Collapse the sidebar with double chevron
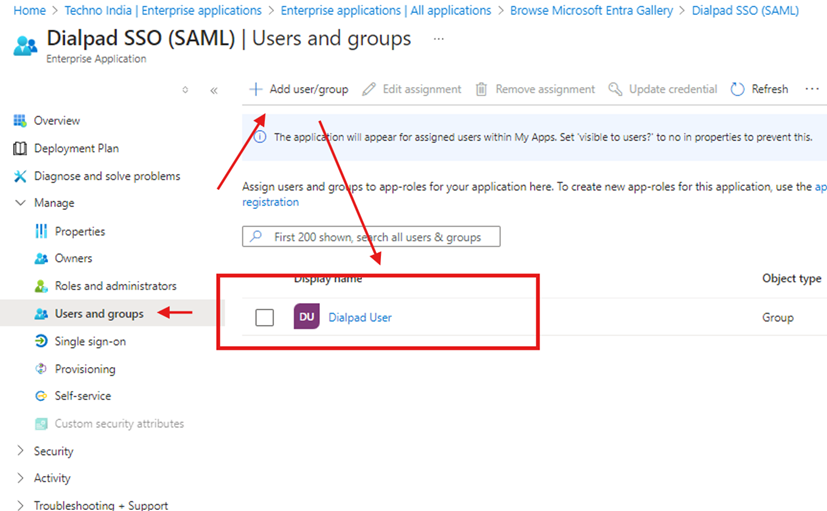Screen dimensions: 827x511 click(x=214, y=90)
